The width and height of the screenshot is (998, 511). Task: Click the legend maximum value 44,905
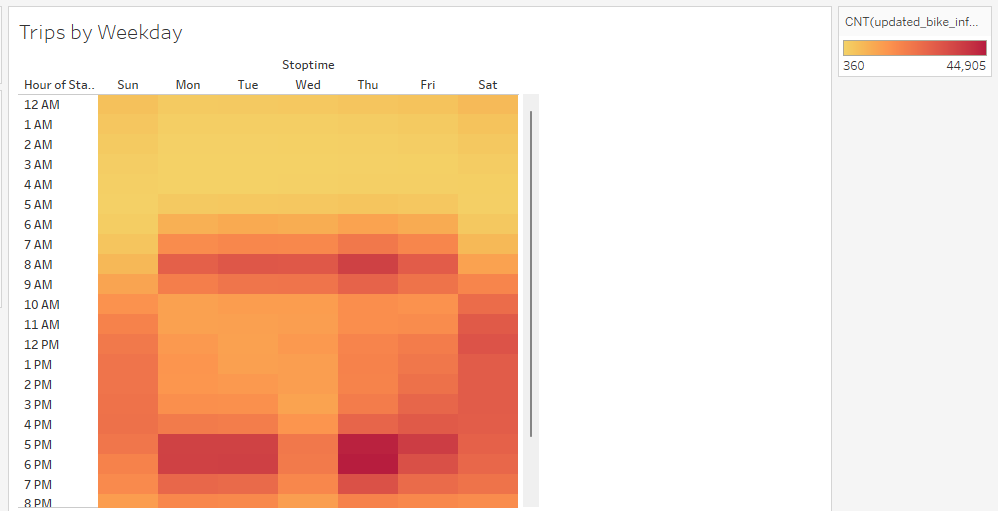click(966, 66)
